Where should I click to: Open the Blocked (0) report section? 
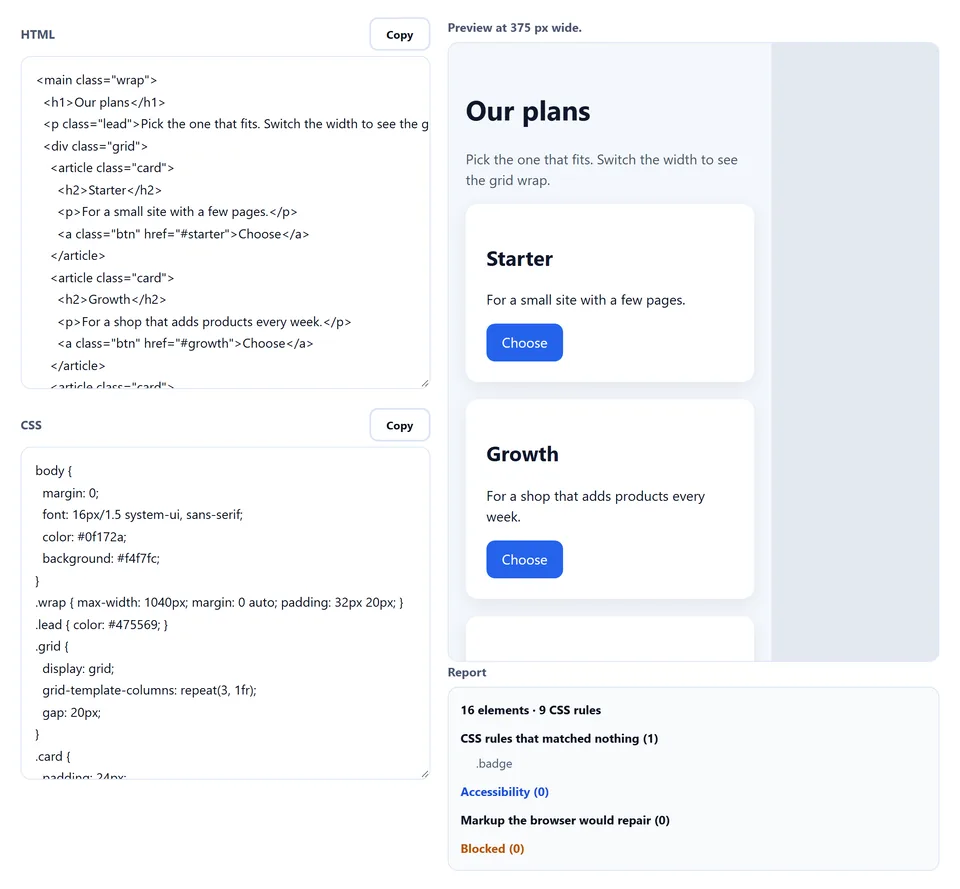click(492, 849)
